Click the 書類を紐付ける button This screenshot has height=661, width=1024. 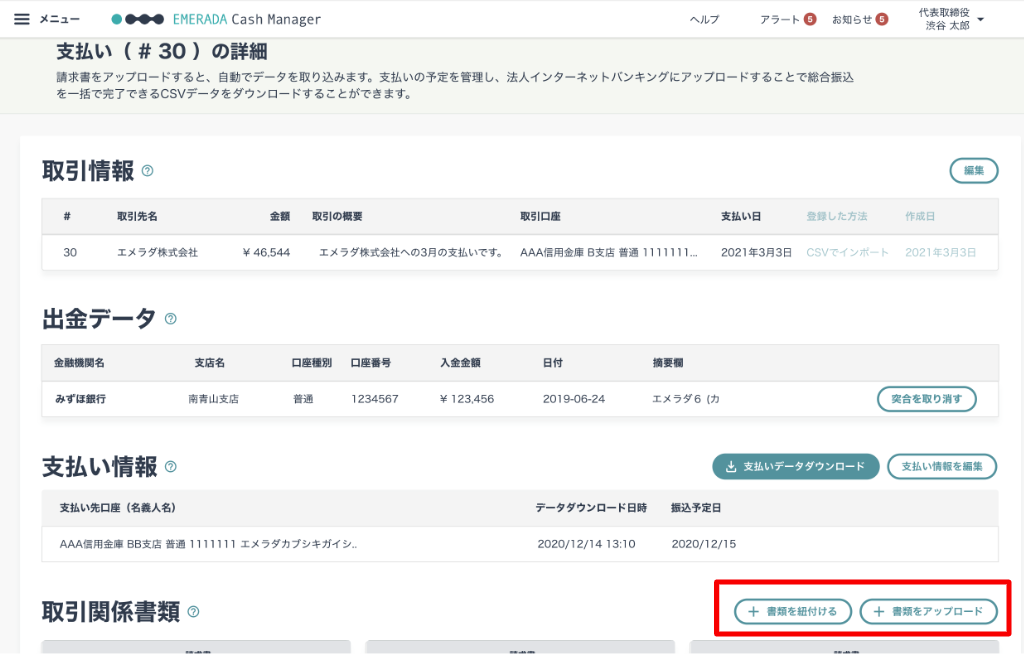(x=793, y=611)
